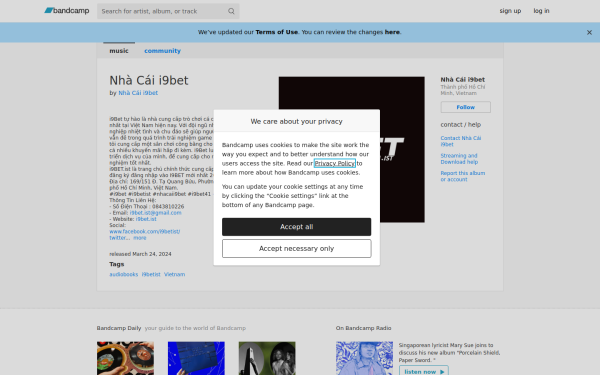
Task: Click the search magnifier icon
Action: click(231, 11)
